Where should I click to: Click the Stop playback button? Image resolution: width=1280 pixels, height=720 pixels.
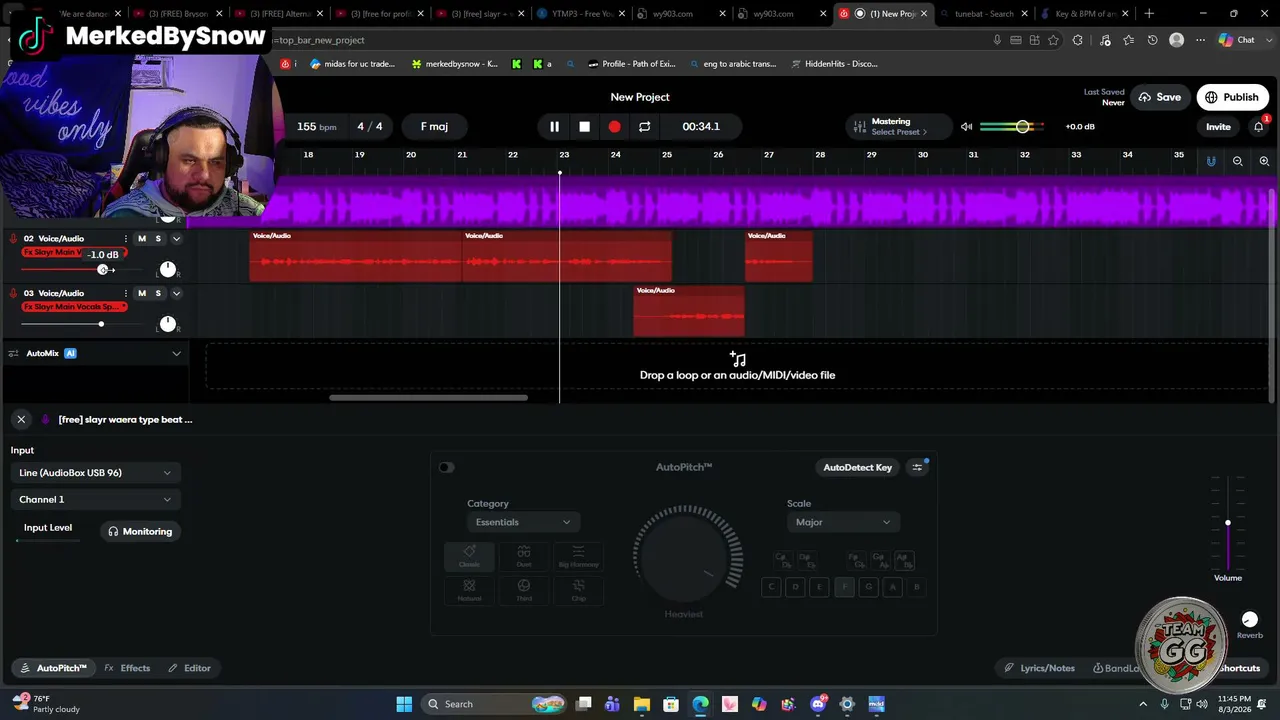pos(584,127)
